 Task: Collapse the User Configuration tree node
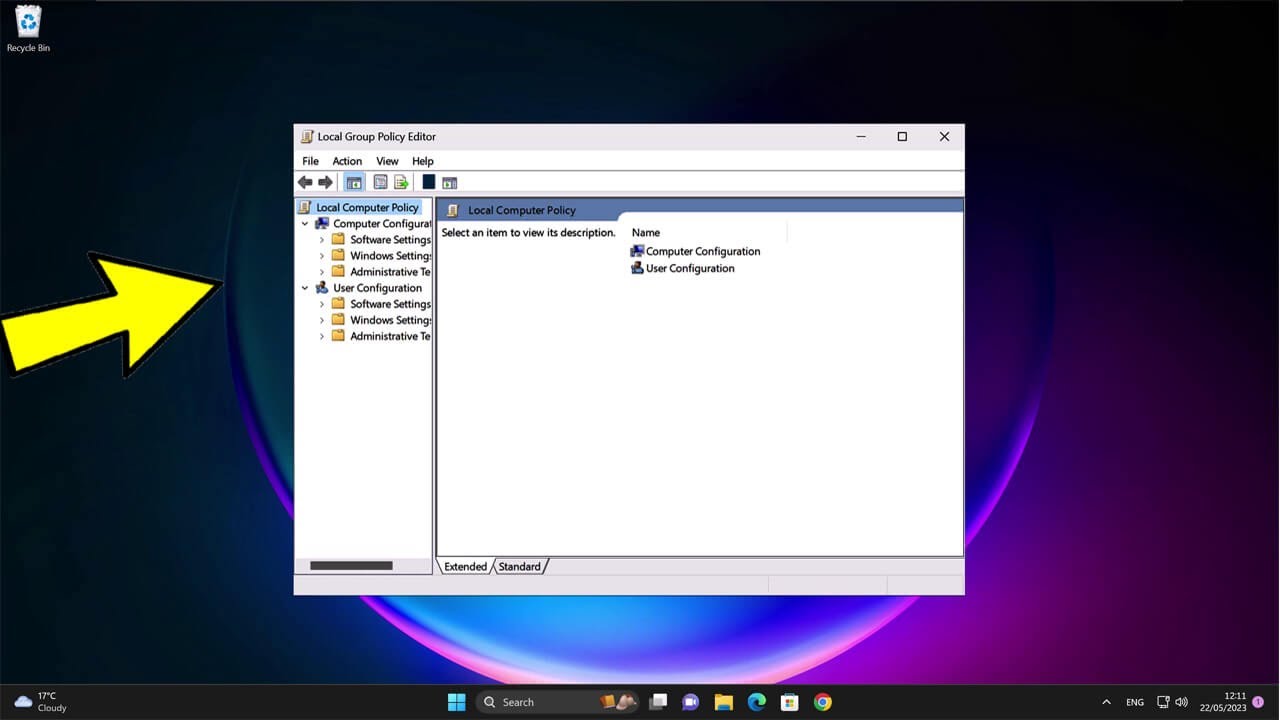(x=305, y=288)
